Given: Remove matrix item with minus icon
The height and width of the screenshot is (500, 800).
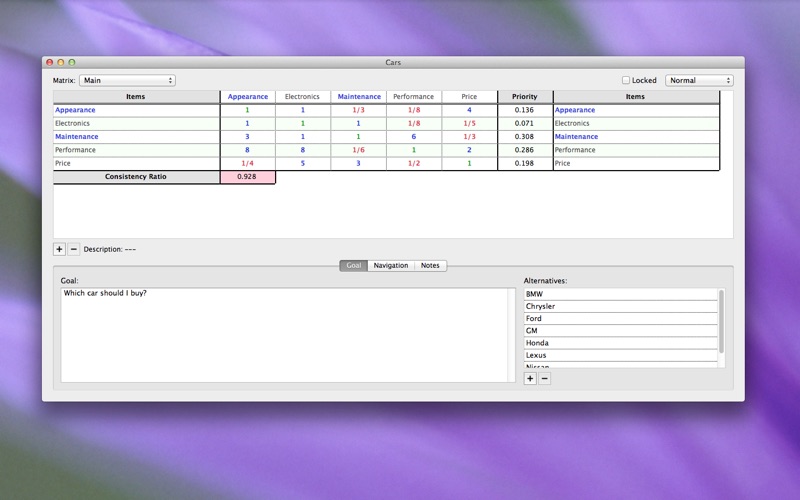Looking at the screenshot, I should point(73,249).
